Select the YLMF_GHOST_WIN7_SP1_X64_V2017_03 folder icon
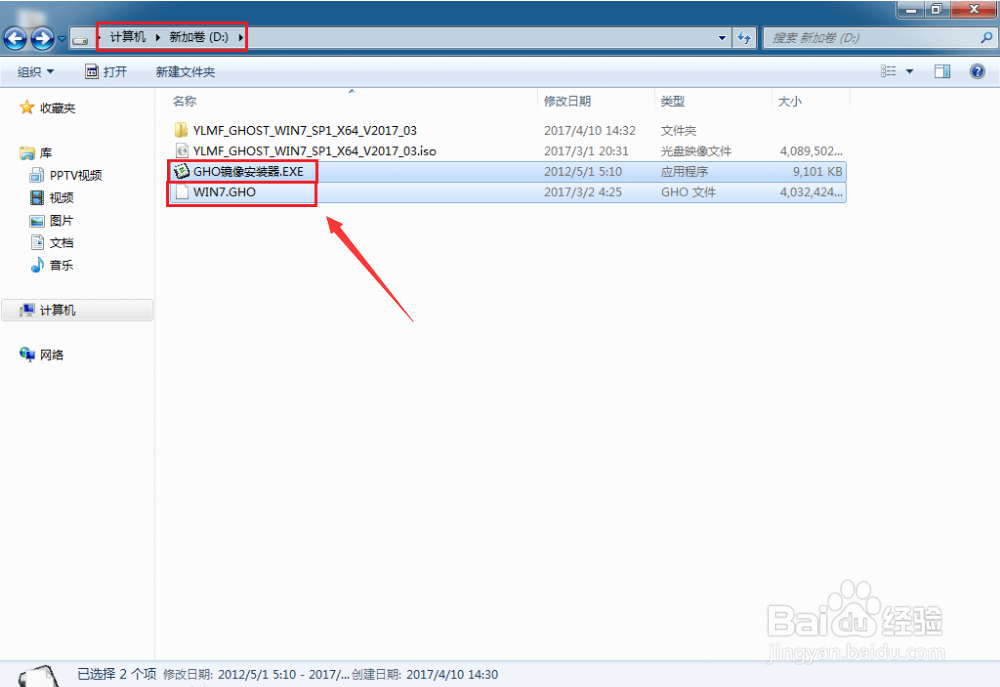This screenshot has height=687, width=1000. 181,130
